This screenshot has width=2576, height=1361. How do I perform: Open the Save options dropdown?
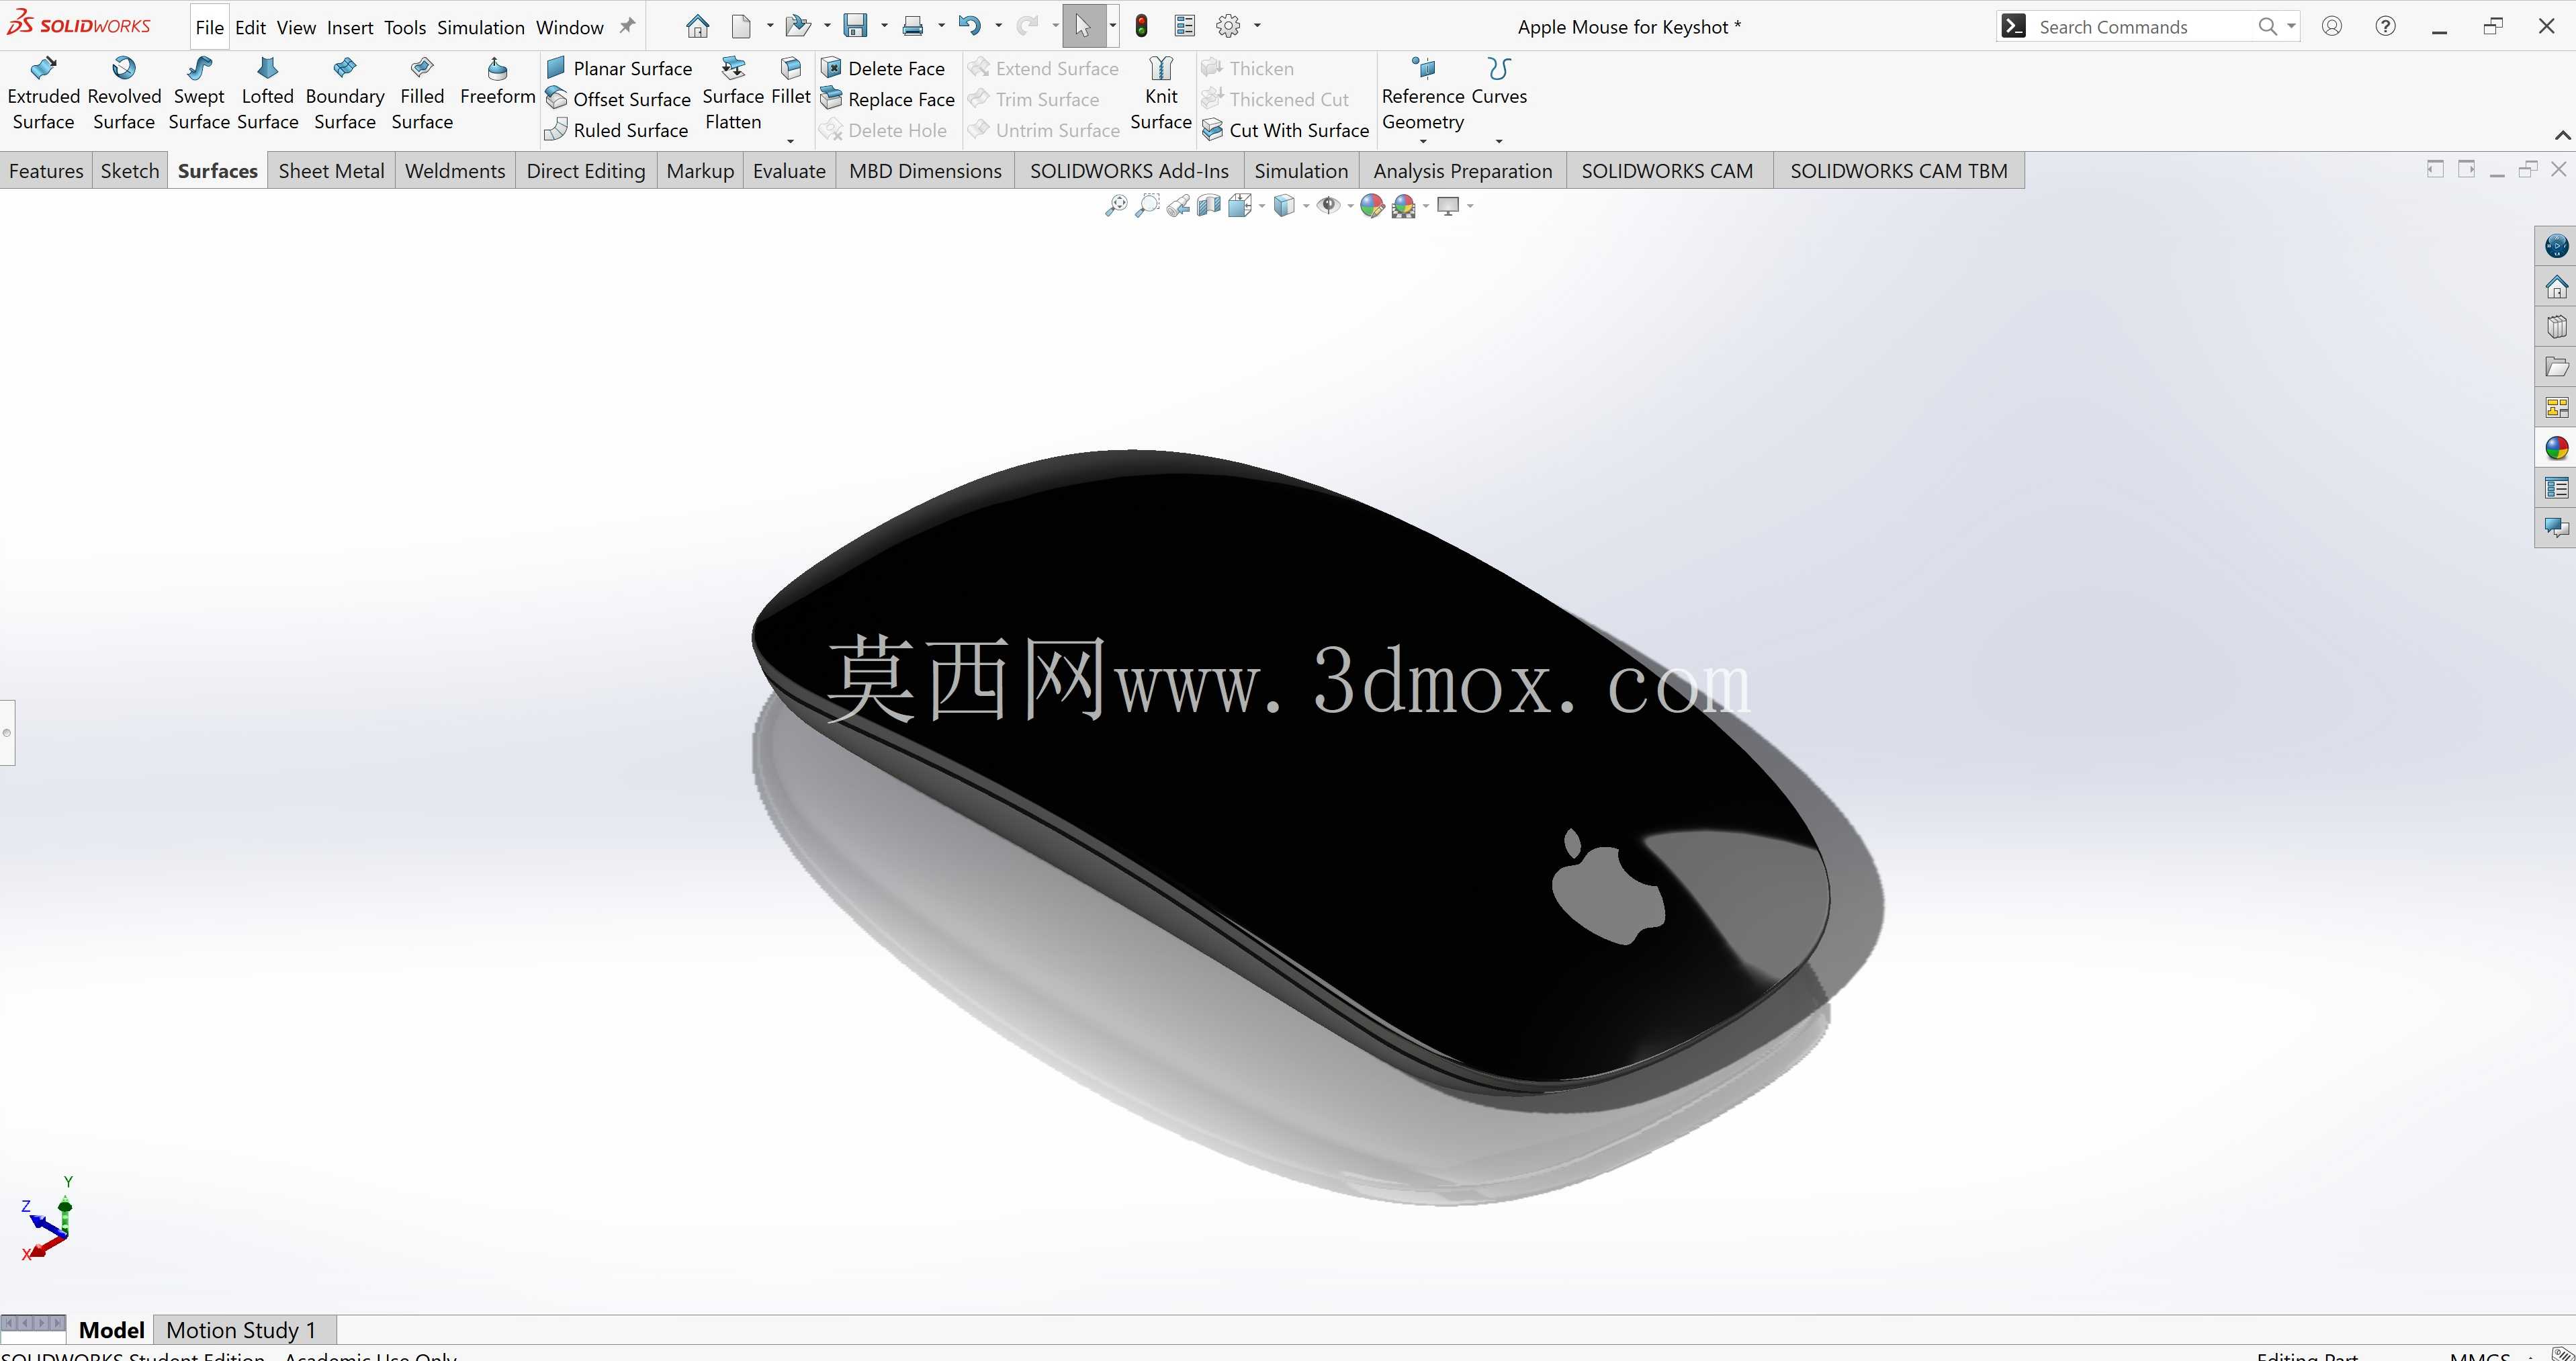884,26
